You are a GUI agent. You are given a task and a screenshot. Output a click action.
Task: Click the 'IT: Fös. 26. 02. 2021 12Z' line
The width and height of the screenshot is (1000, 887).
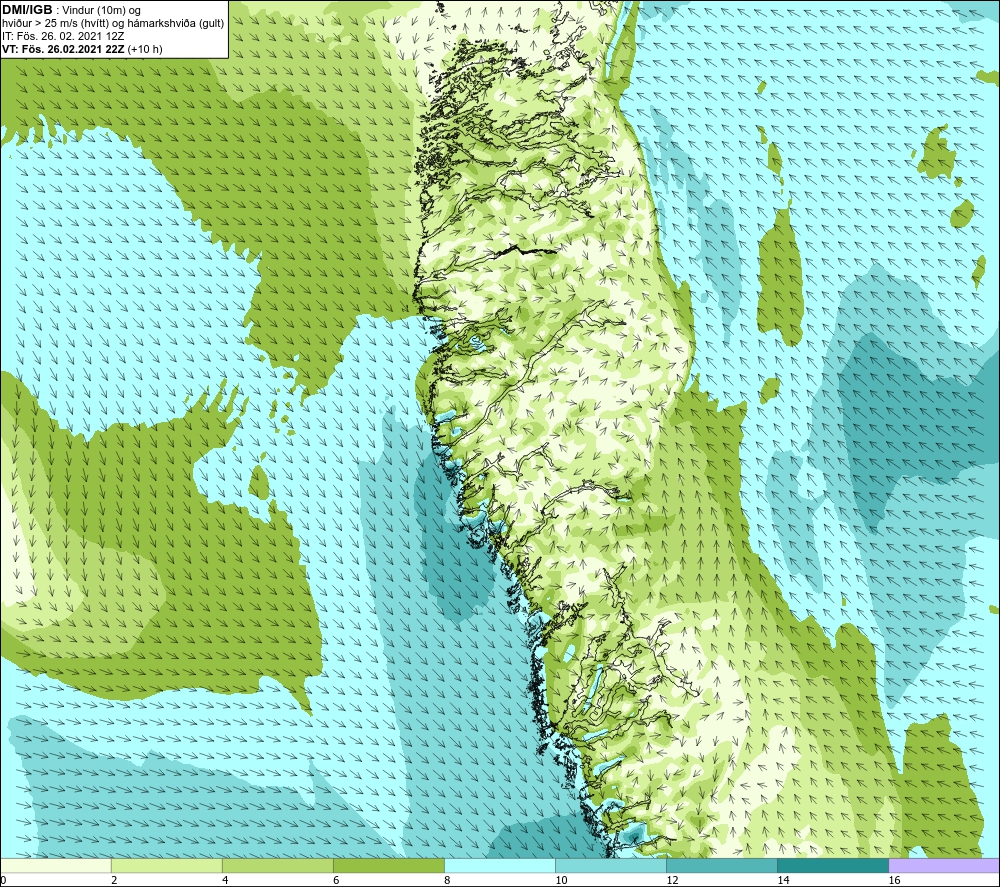pyautogui.click(x=62, y=36)
